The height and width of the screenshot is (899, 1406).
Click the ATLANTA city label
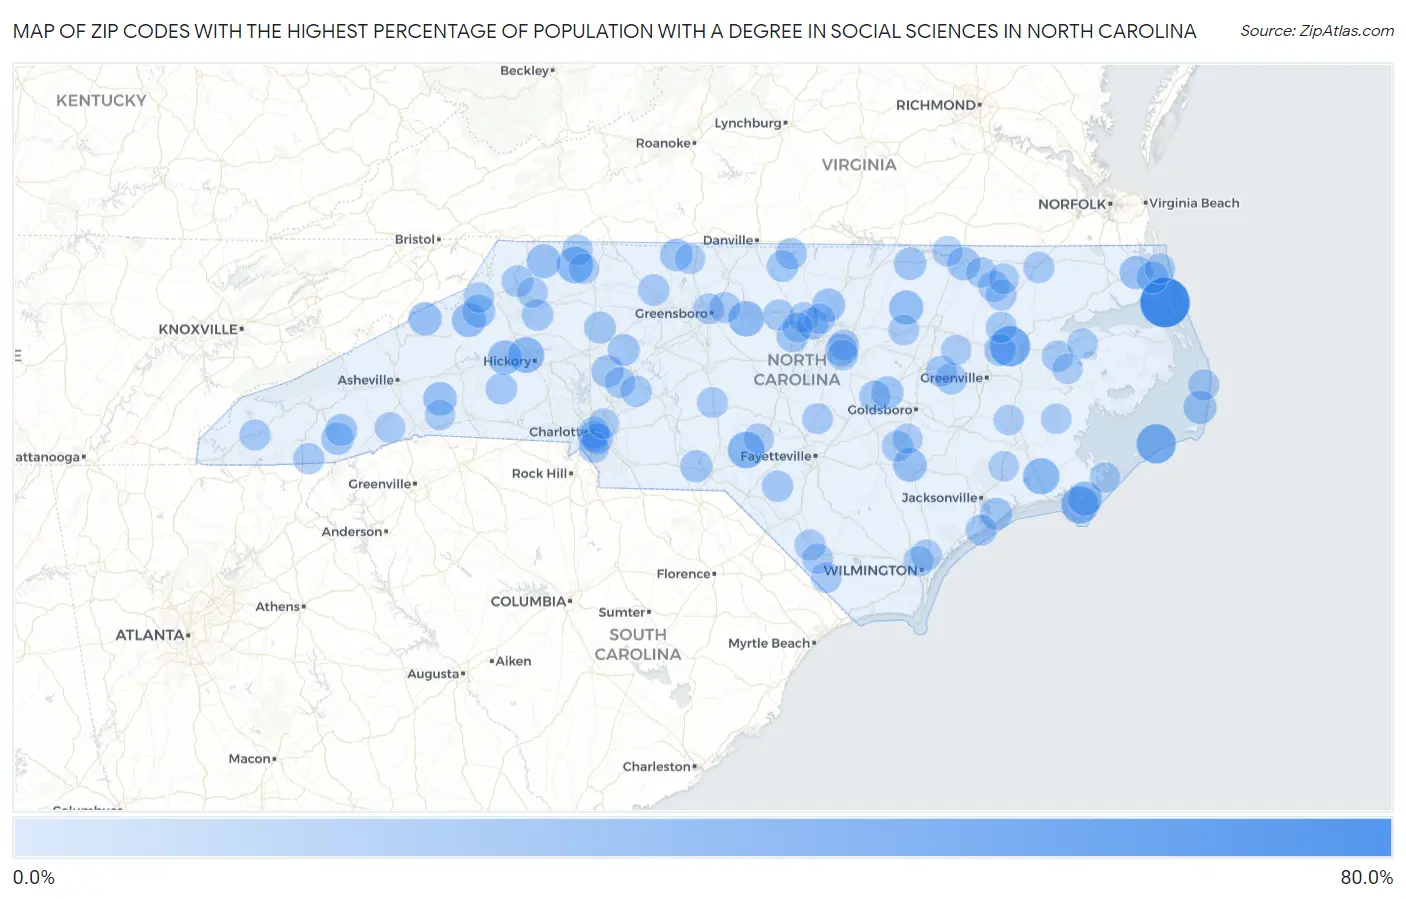[150, 635]
